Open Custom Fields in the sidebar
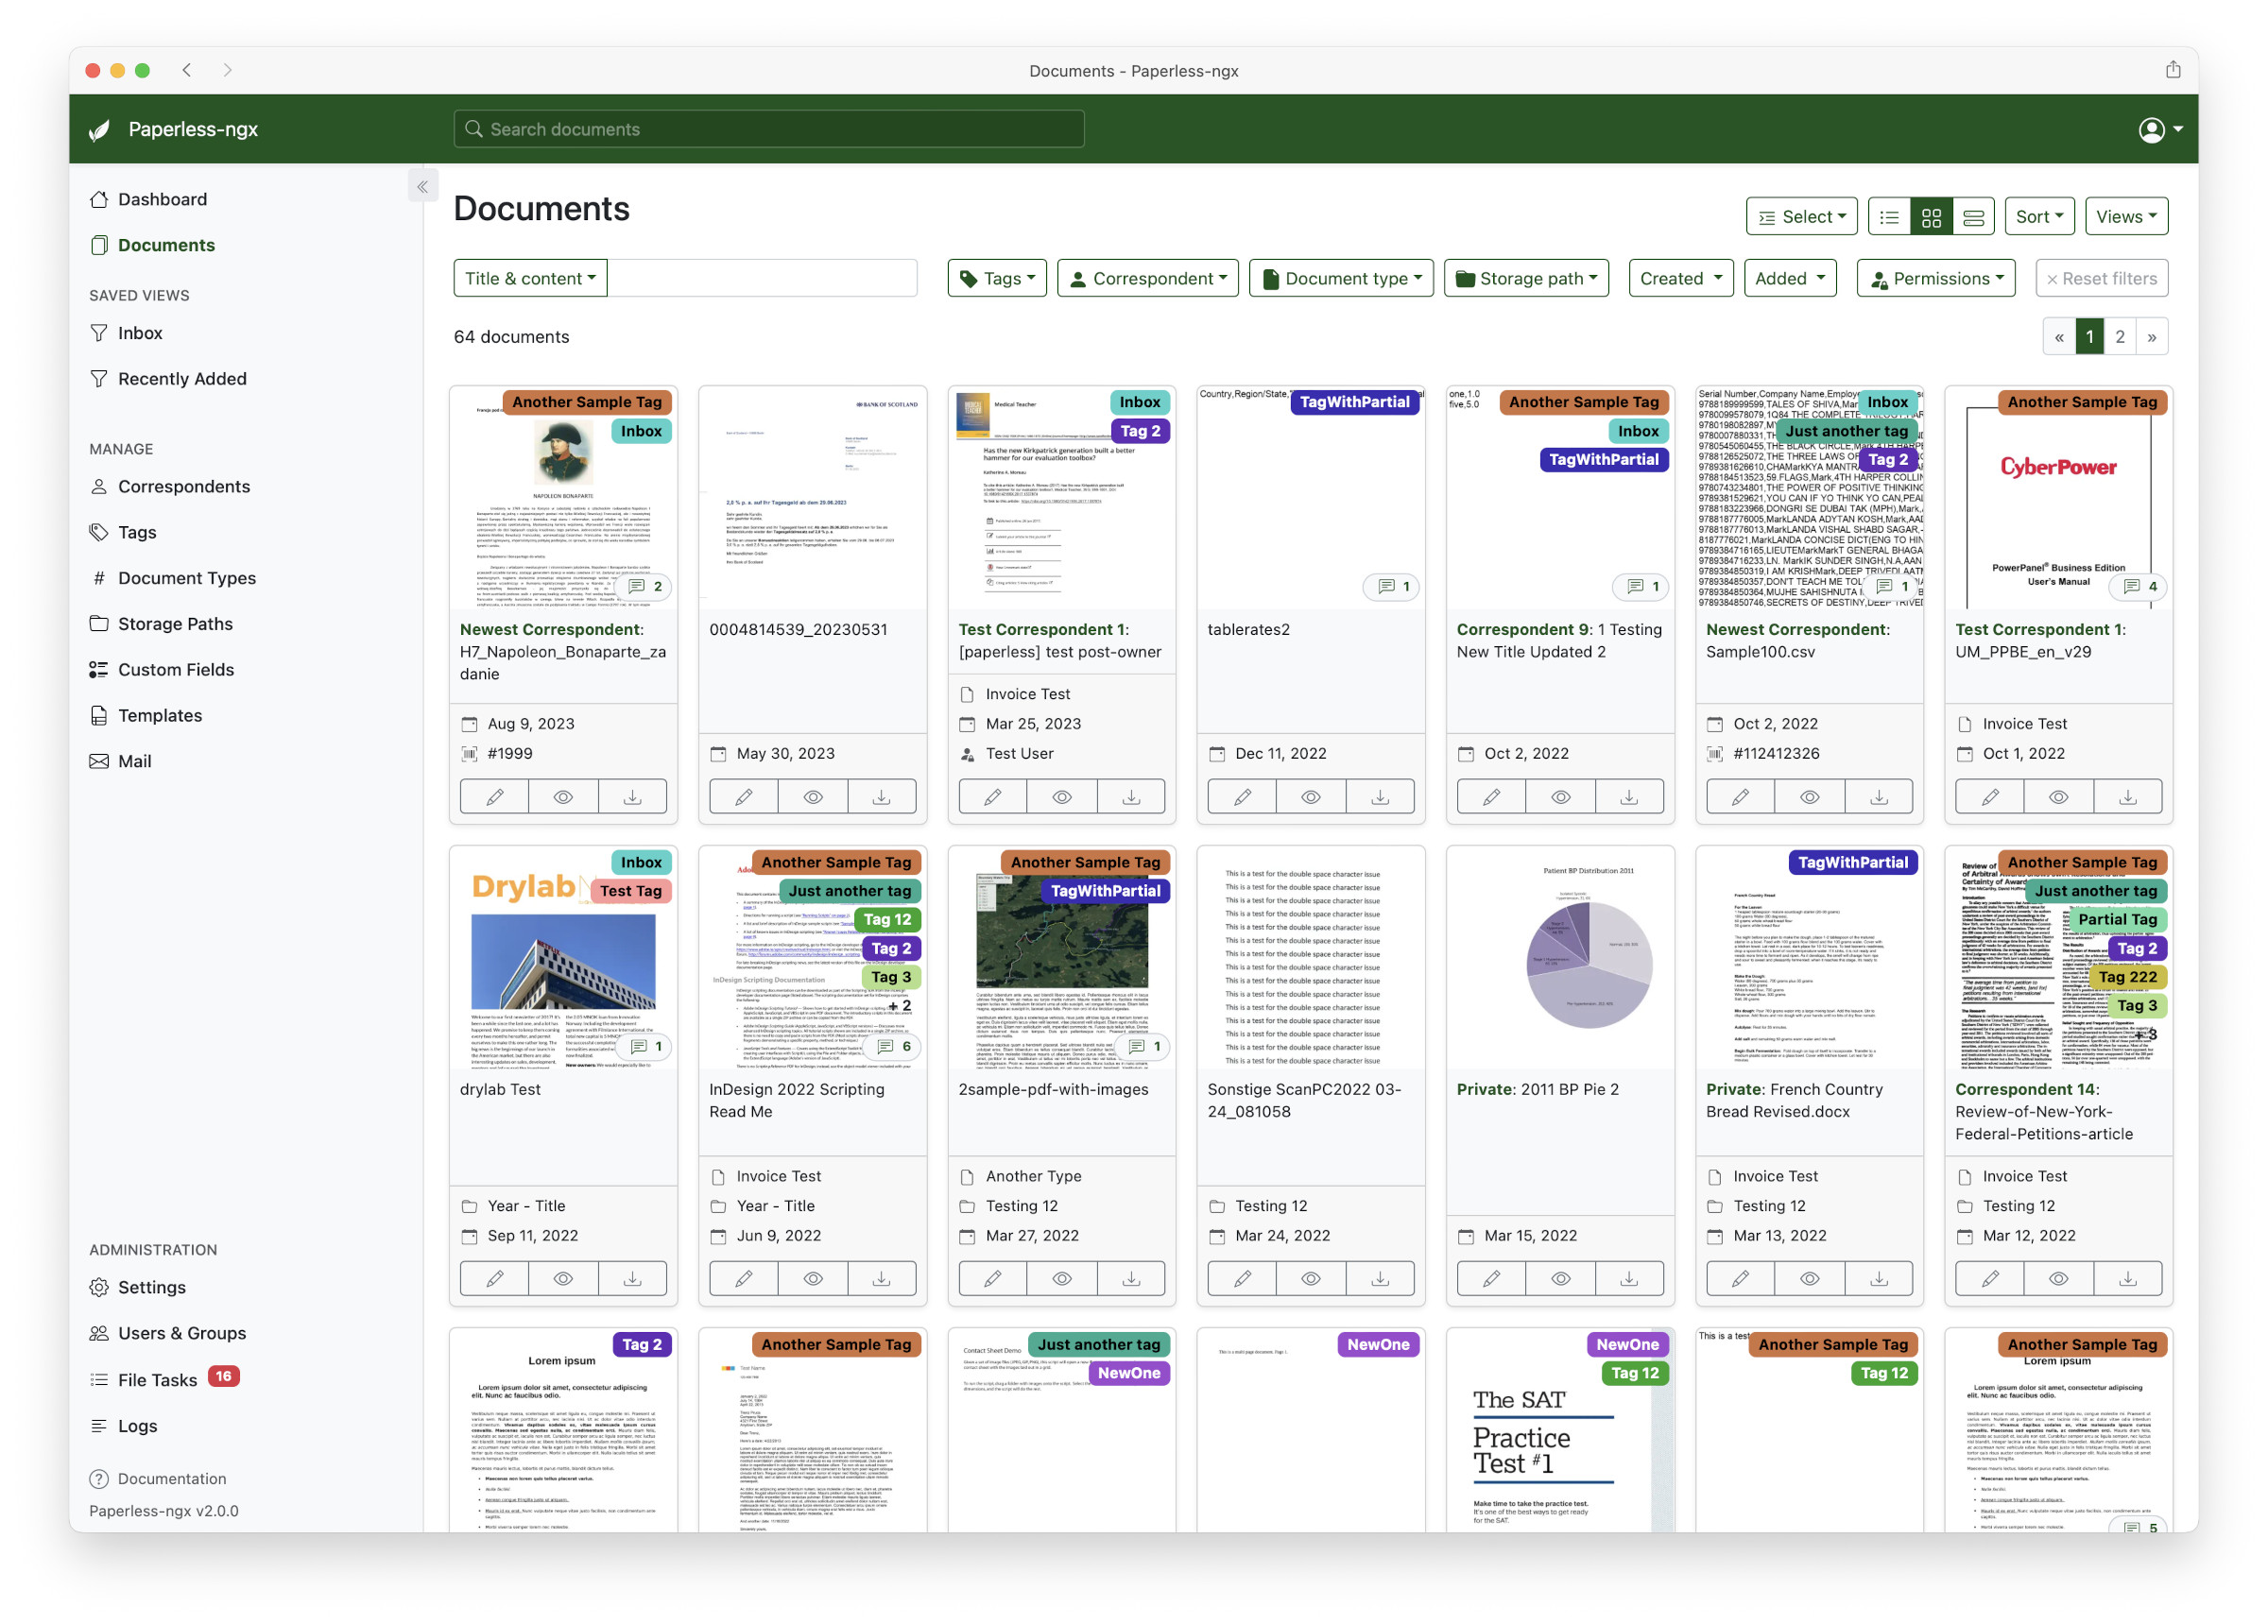The image size is (2268, 1624). pyautogui.click(x=175, y=669)
